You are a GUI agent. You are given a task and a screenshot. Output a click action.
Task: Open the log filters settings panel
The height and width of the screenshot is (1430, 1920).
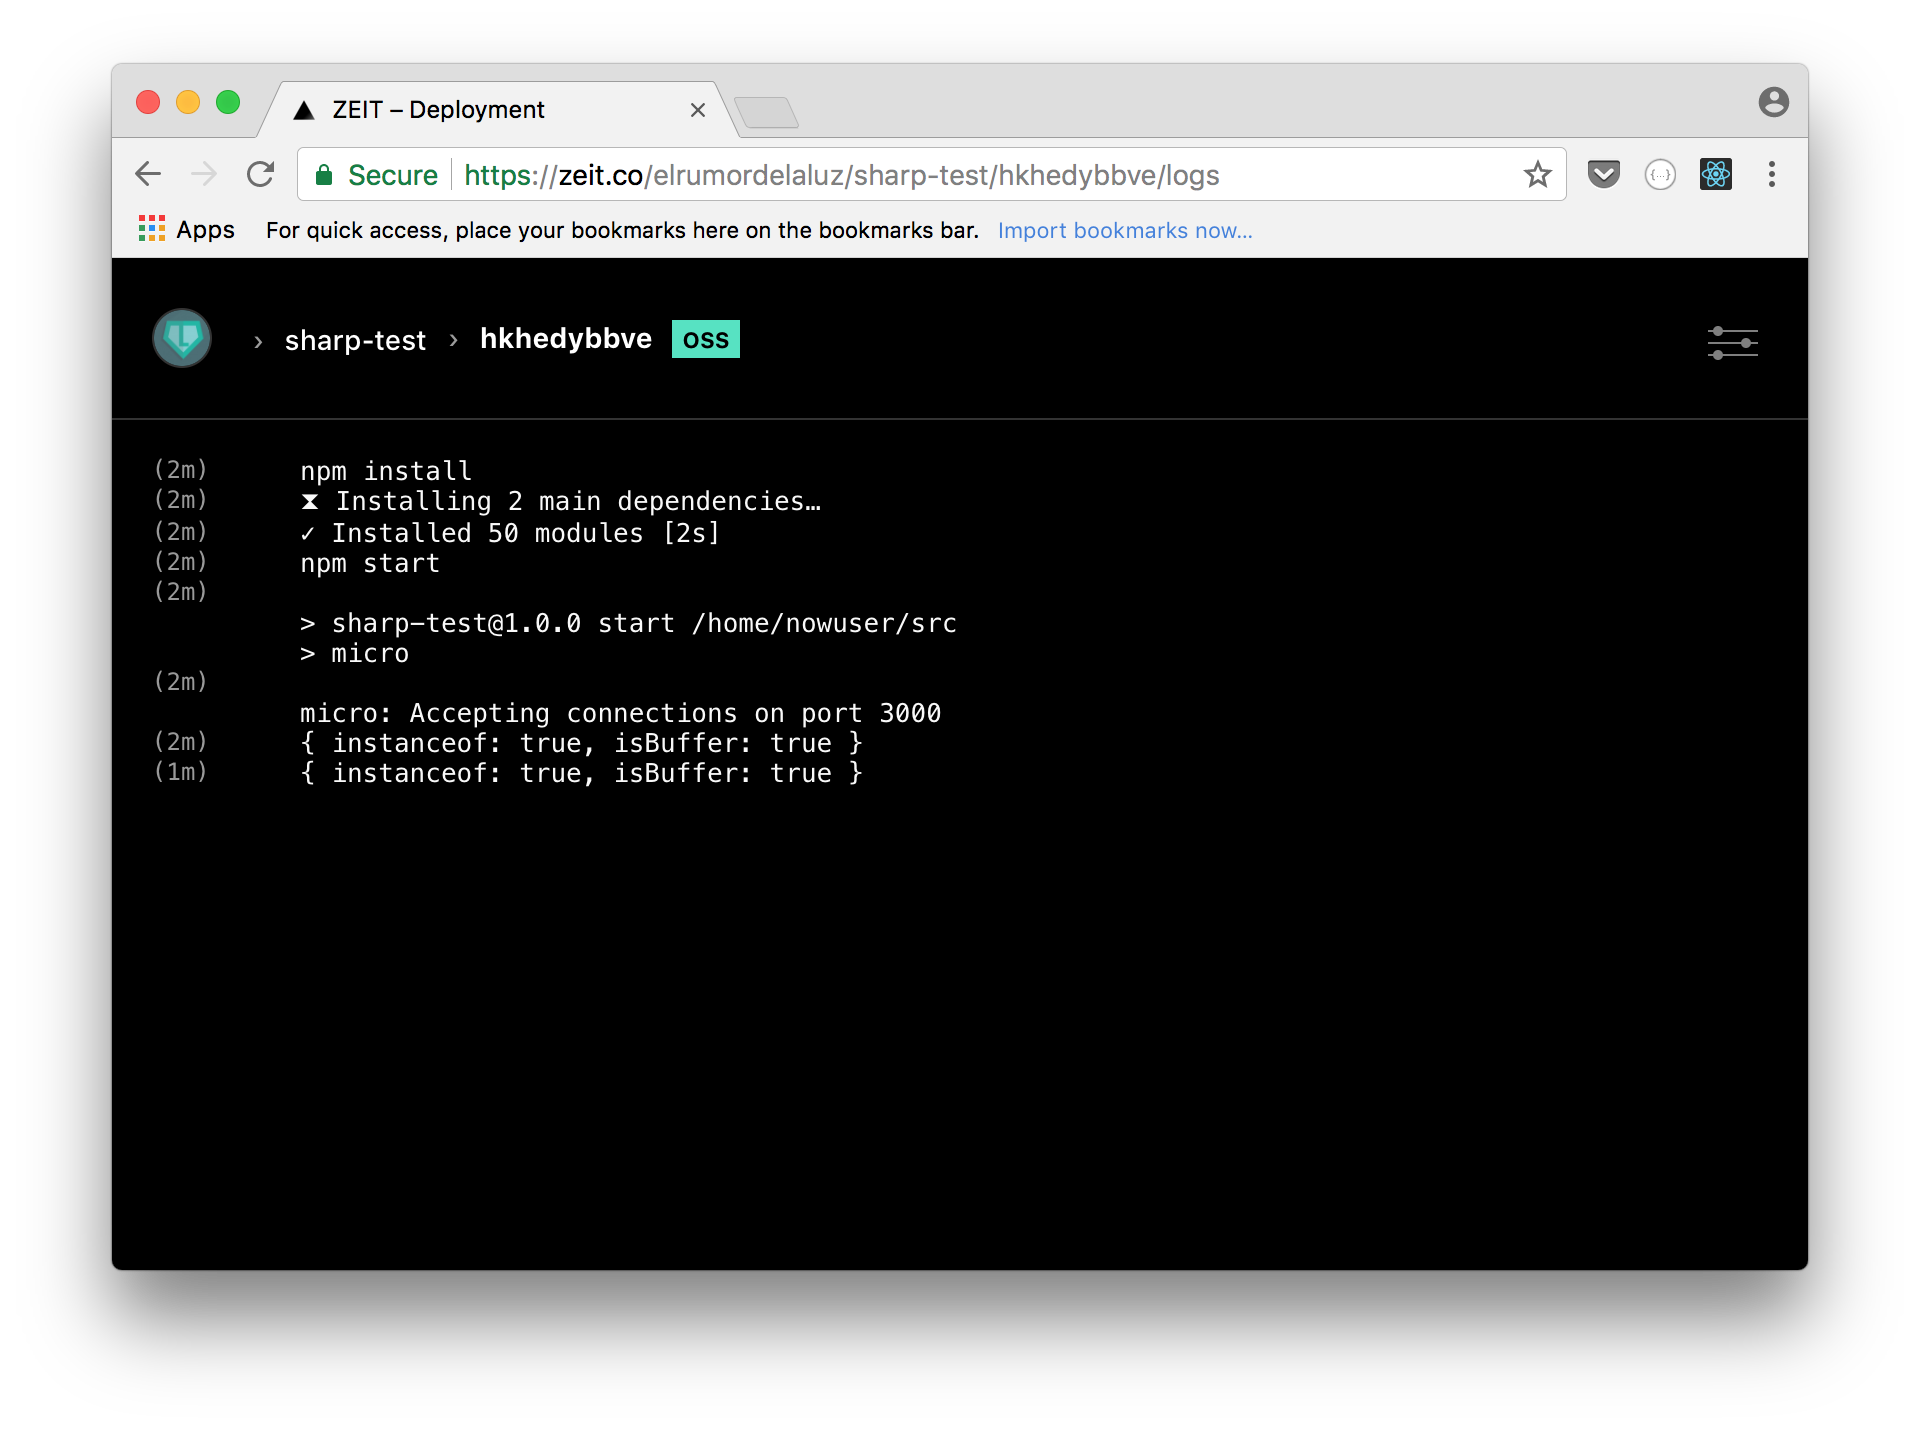[1733, 343]
